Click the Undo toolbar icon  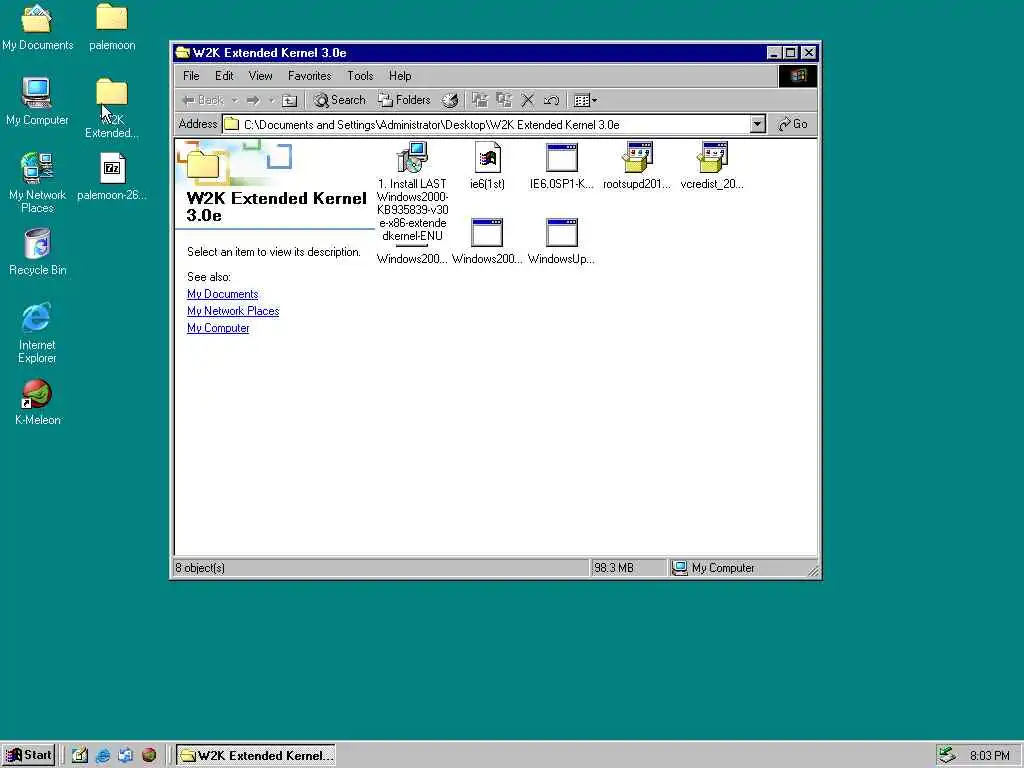[551, 101]
